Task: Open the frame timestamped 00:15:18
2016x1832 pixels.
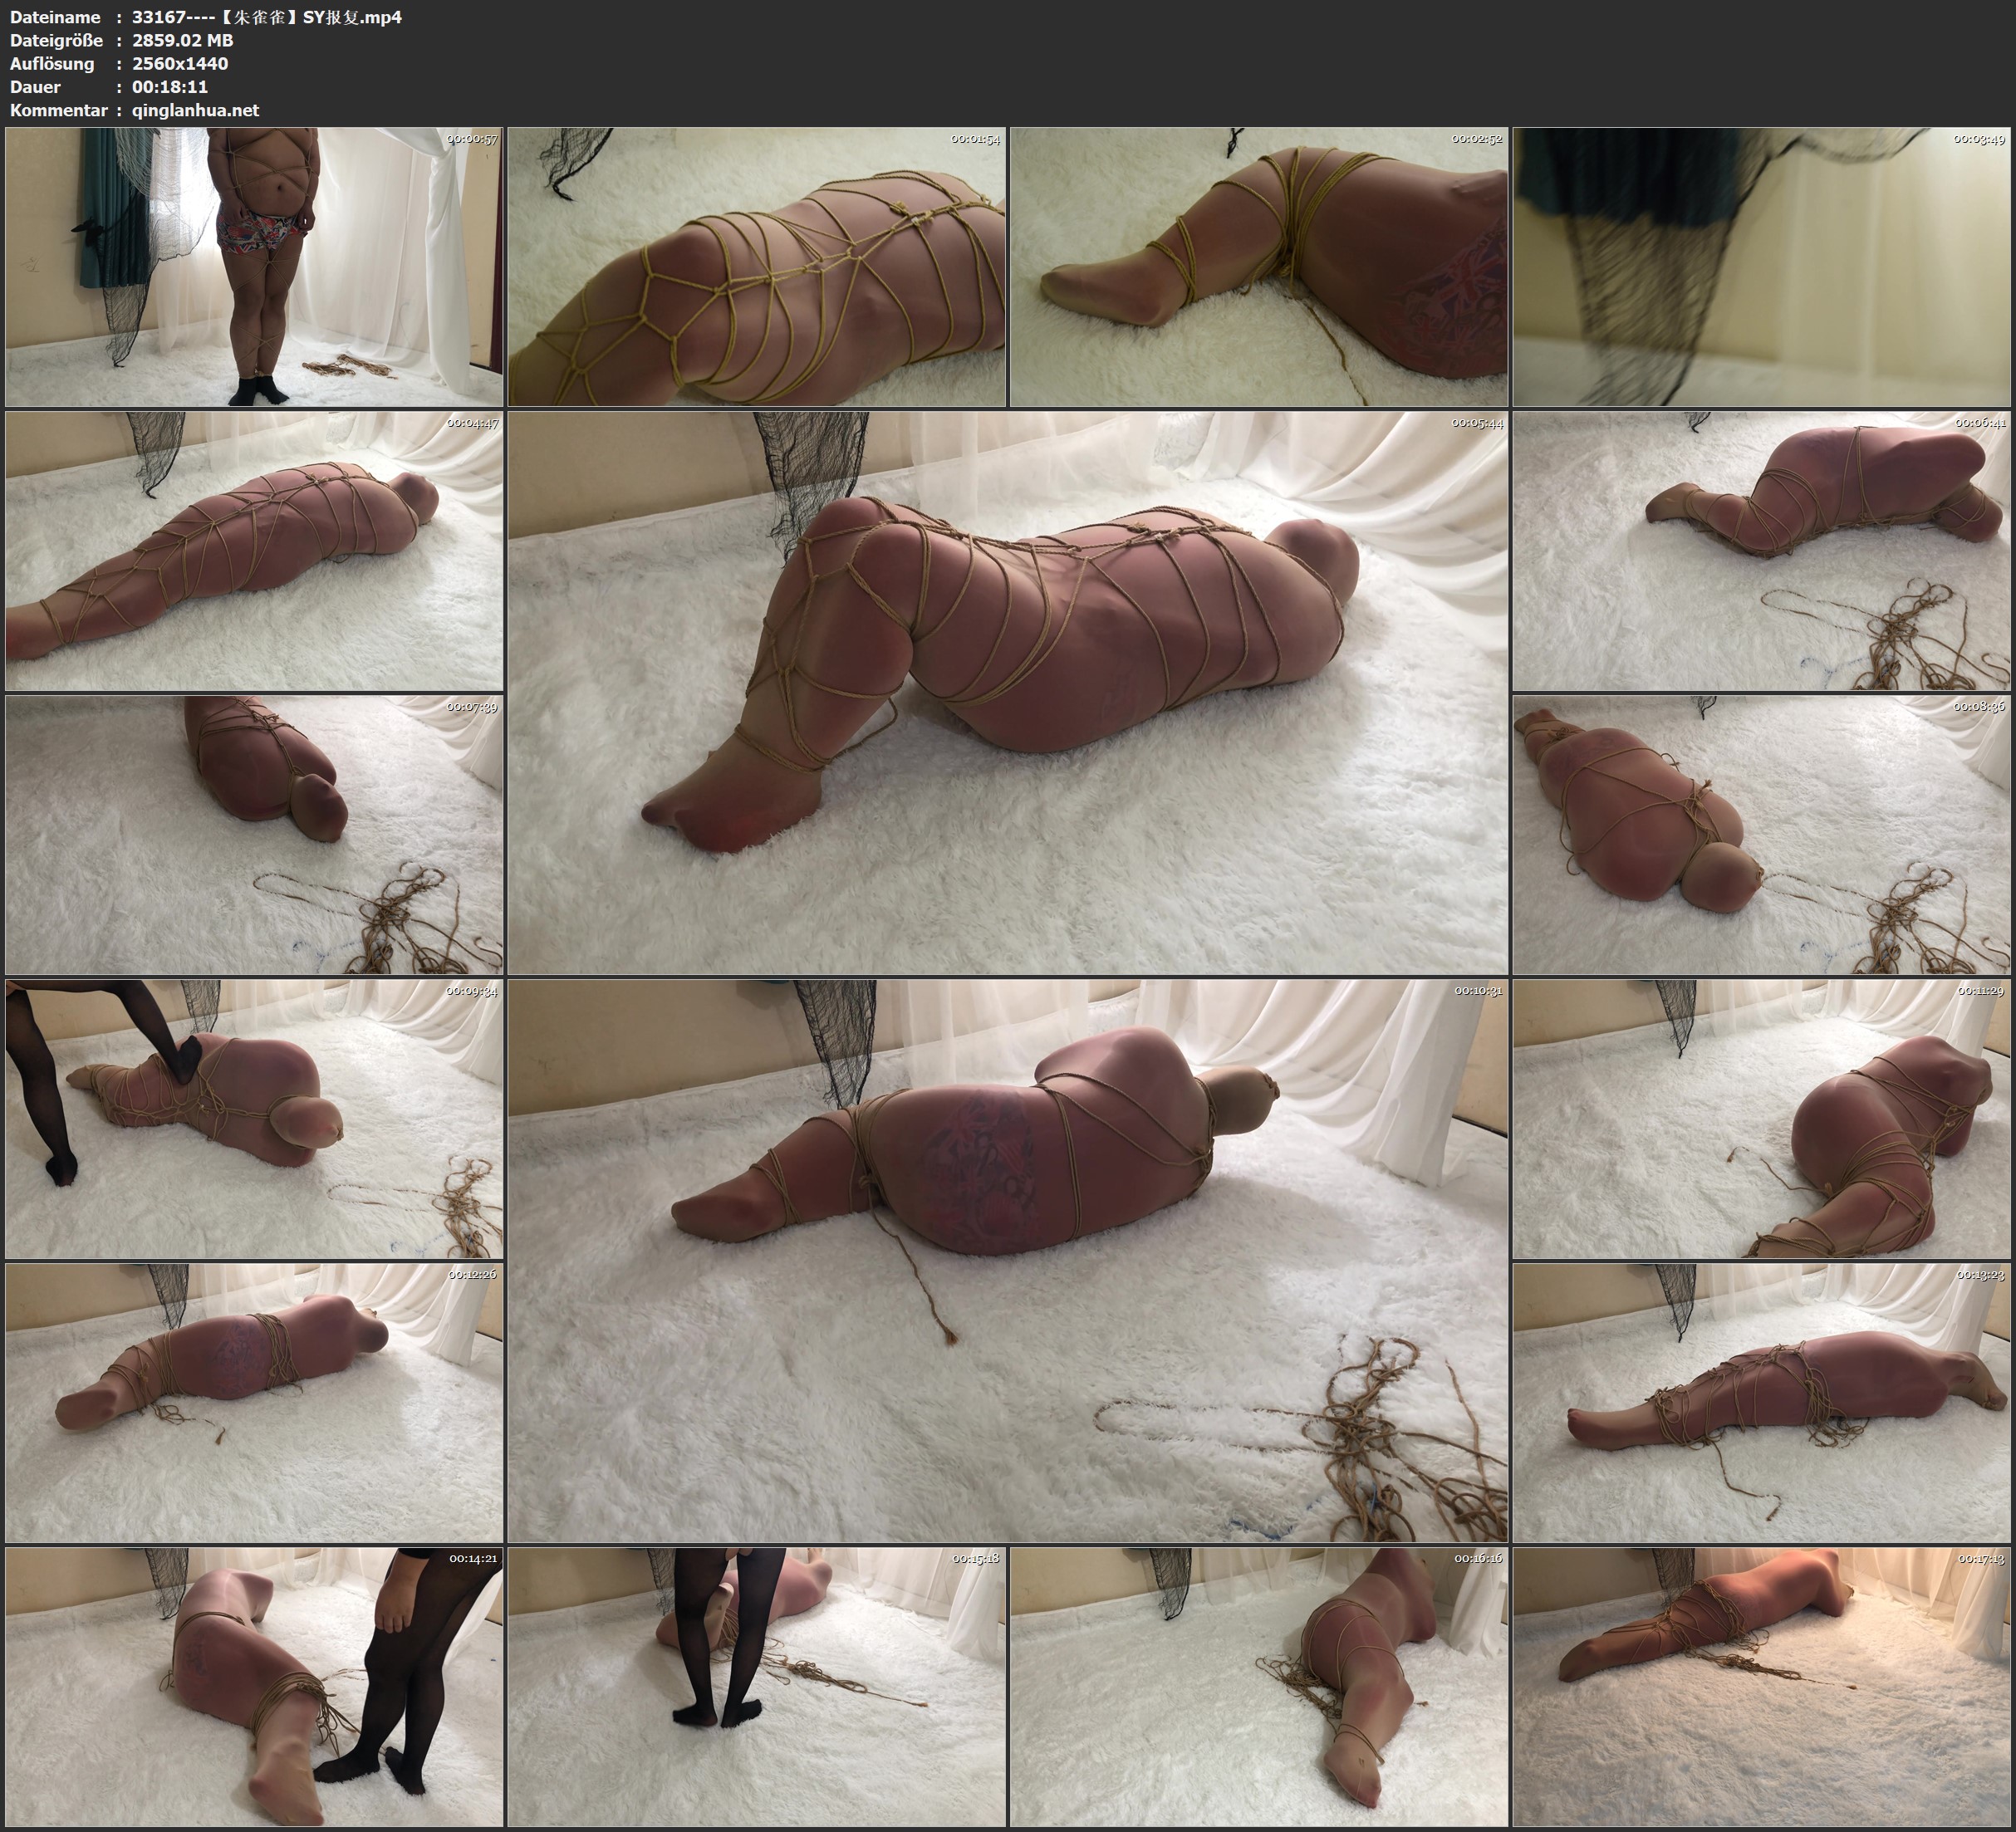Action: (757, 1687)
